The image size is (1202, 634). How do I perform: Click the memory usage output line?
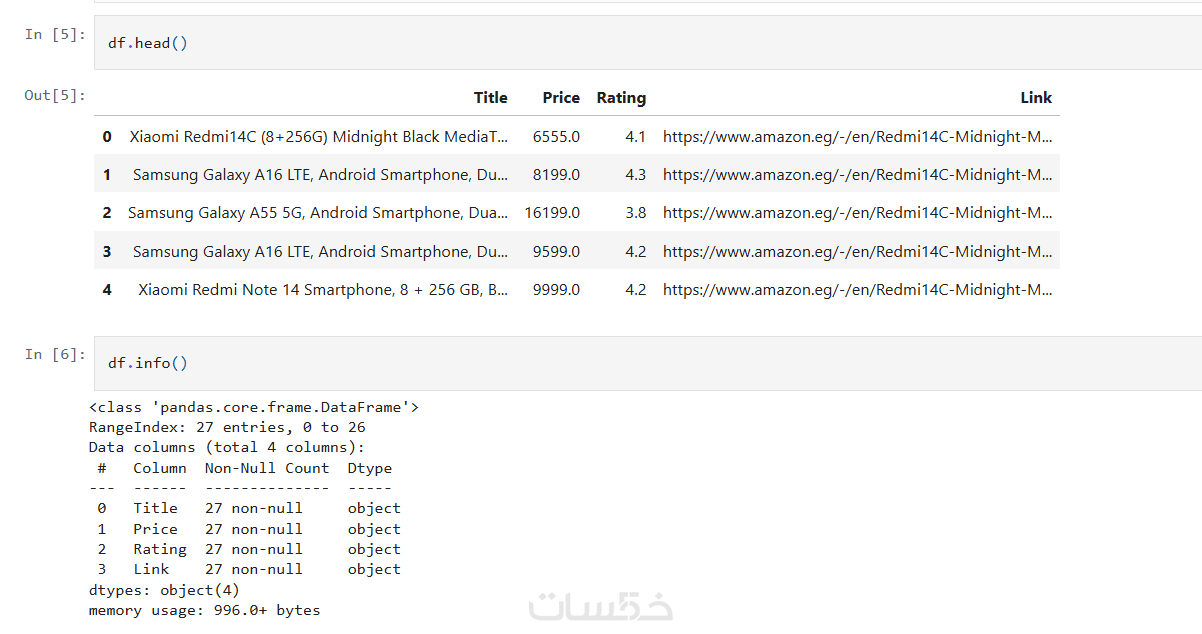[204, 610]
